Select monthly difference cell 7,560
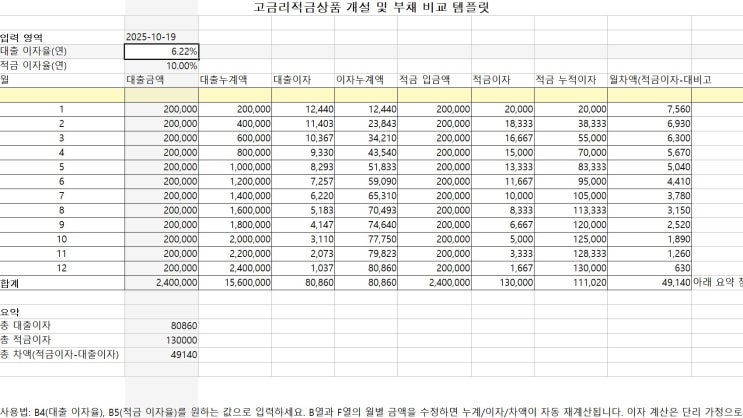 (x=650, y=109)
